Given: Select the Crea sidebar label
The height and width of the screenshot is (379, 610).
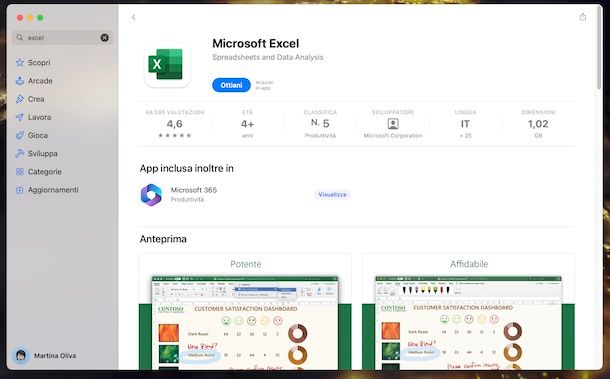Looking at the screenshot, I should pyautogui.click(x=36, y=99).
